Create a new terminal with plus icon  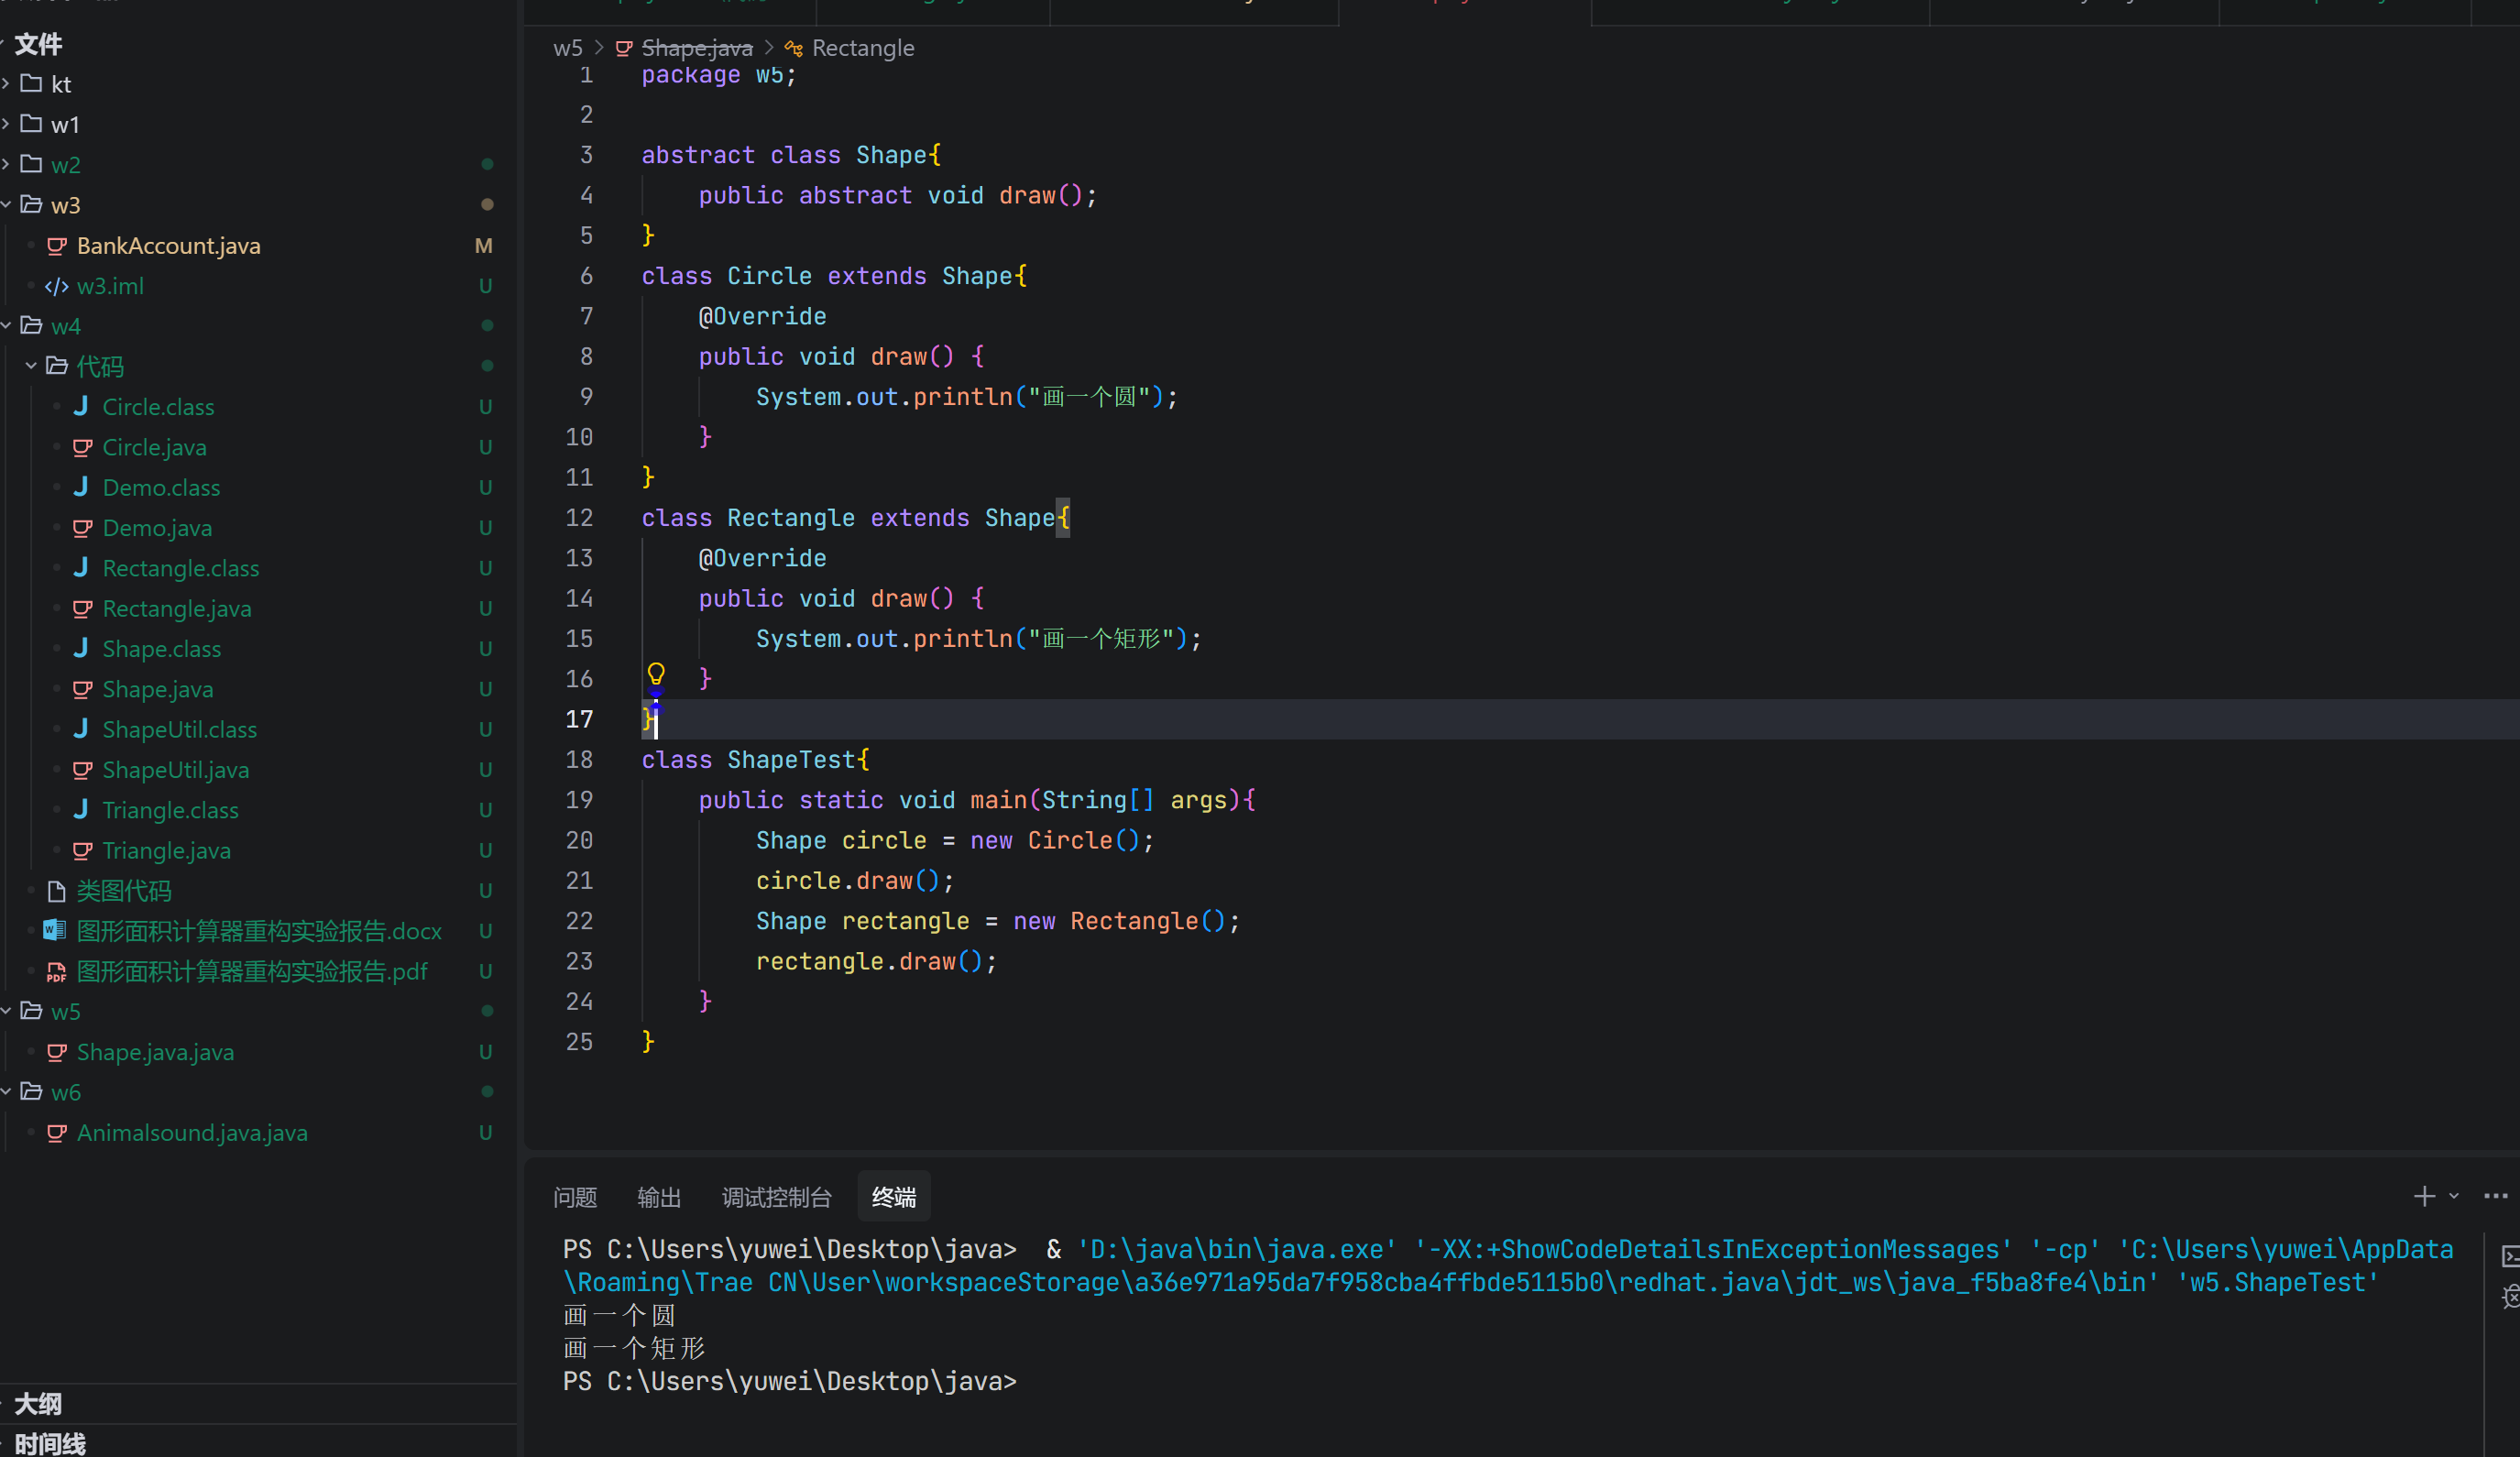(x=2423, y=1196)
